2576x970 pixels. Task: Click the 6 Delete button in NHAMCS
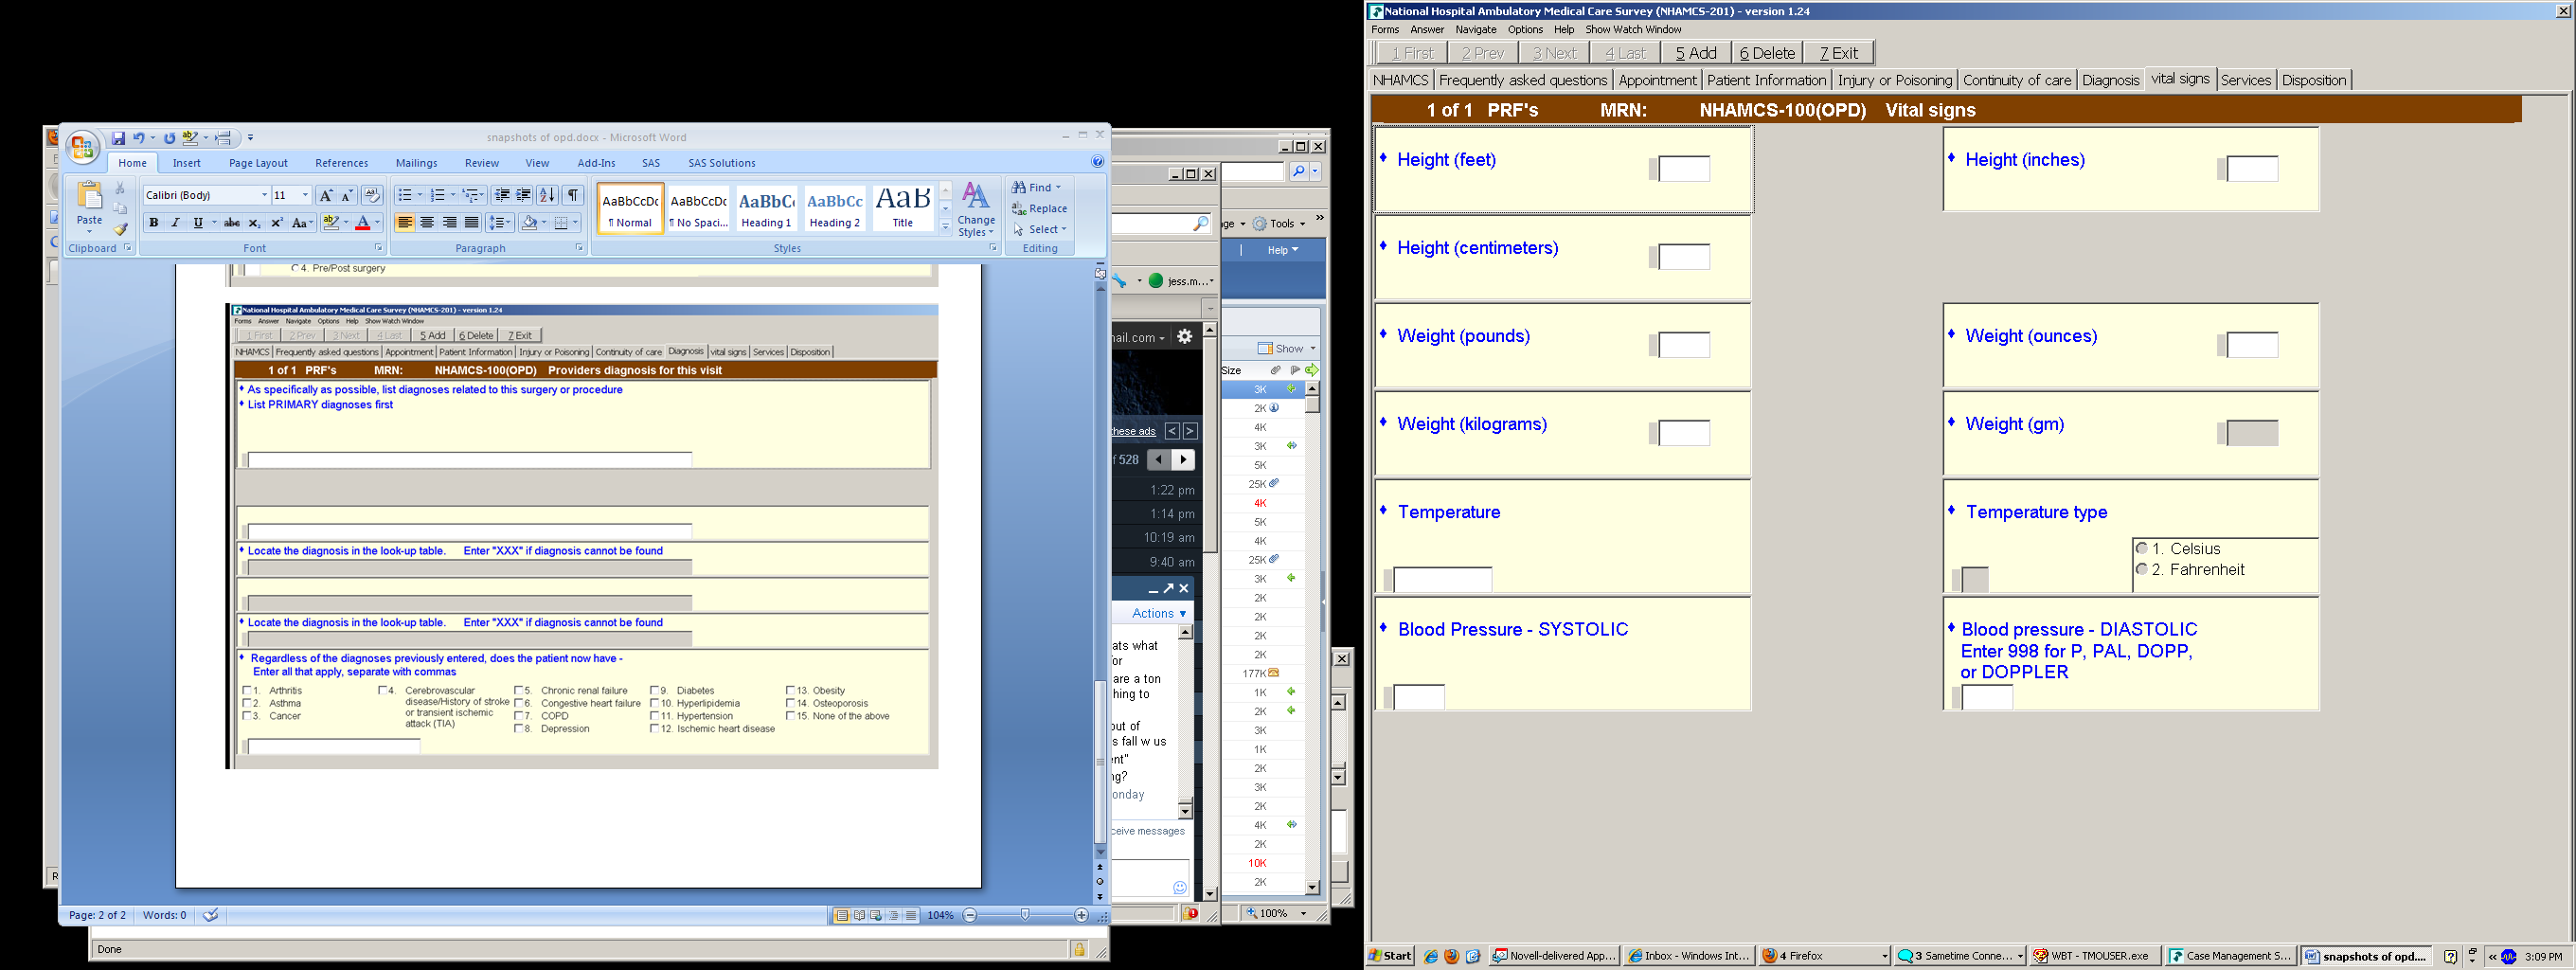click(x=1768, y=53)
